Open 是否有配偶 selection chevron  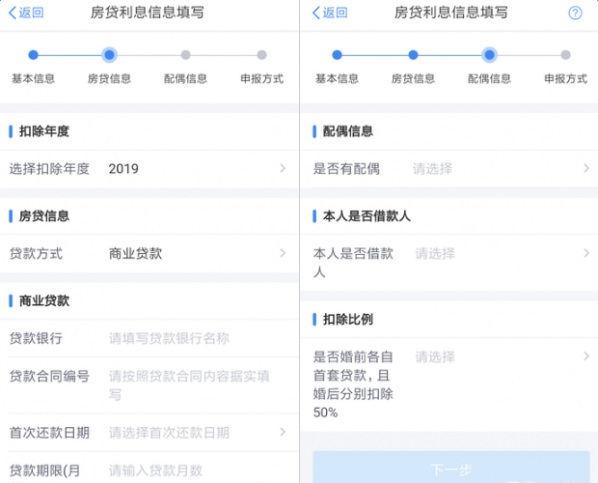587,168
